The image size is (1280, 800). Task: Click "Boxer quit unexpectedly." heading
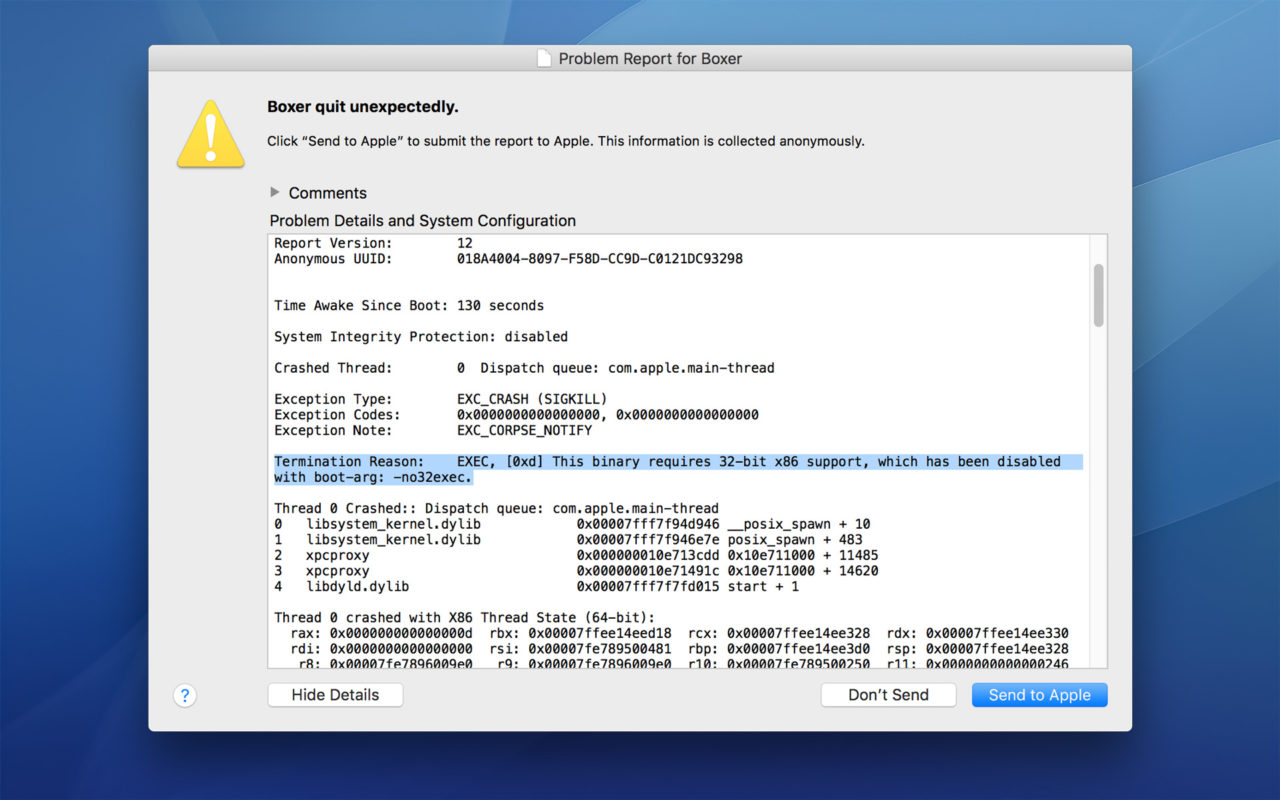363,107
